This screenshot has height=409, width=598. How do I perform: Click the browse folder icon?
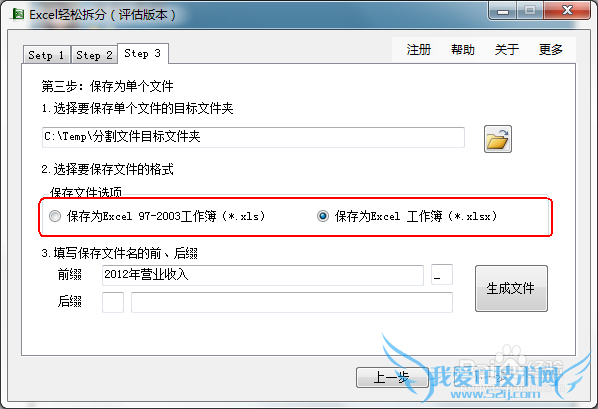click(498, 139)
